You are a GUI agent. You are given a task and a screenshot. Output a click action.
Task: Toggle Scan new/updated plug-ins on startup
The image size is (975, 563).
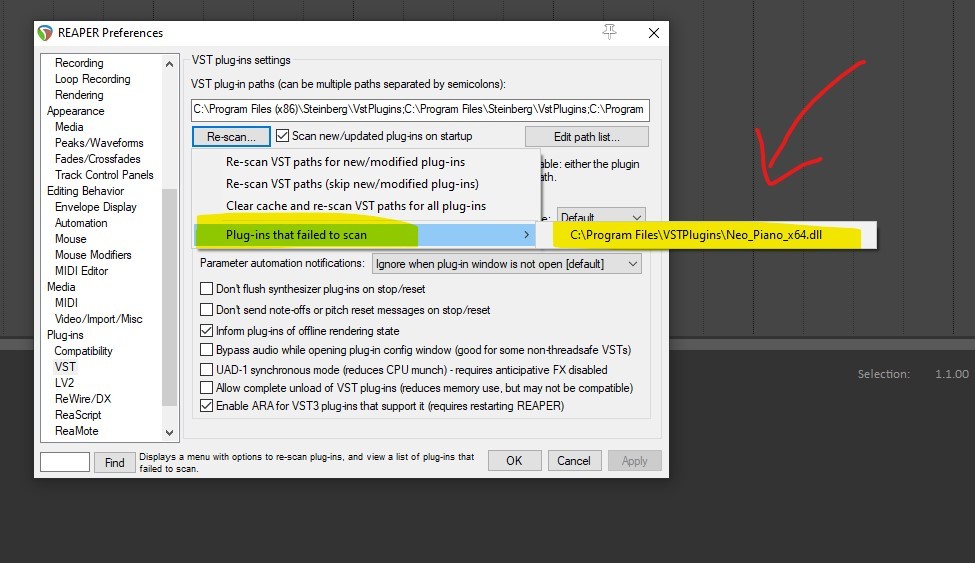click(282, 136)
